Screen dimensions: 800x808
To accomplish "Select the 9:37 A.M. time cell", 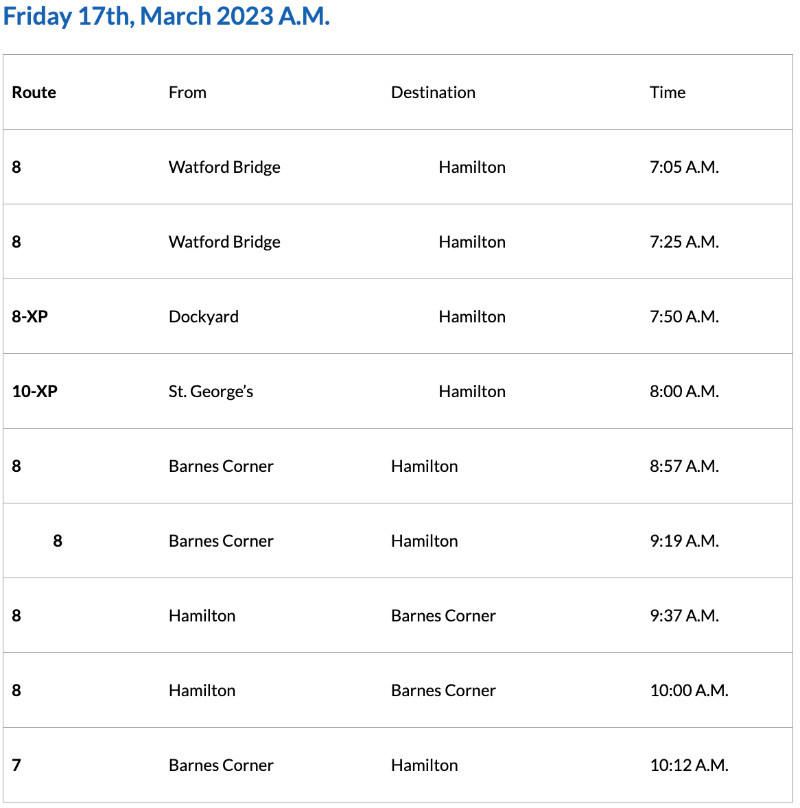I will tap(684, 615).
